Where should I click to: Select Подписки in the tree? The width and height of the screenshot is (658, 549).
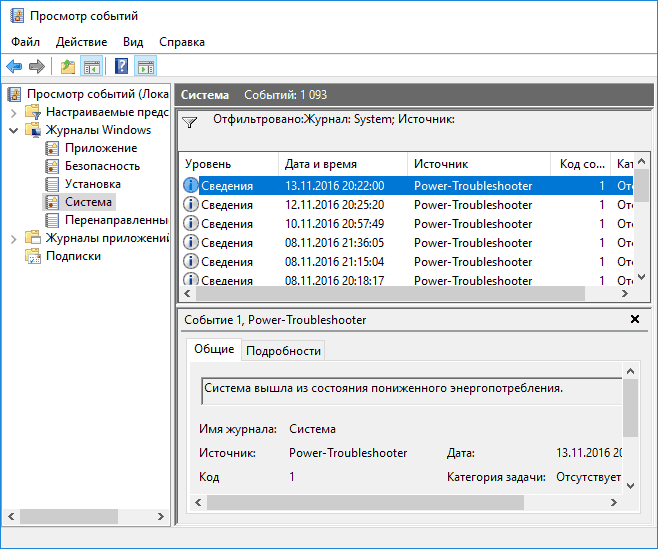point(73,256)
